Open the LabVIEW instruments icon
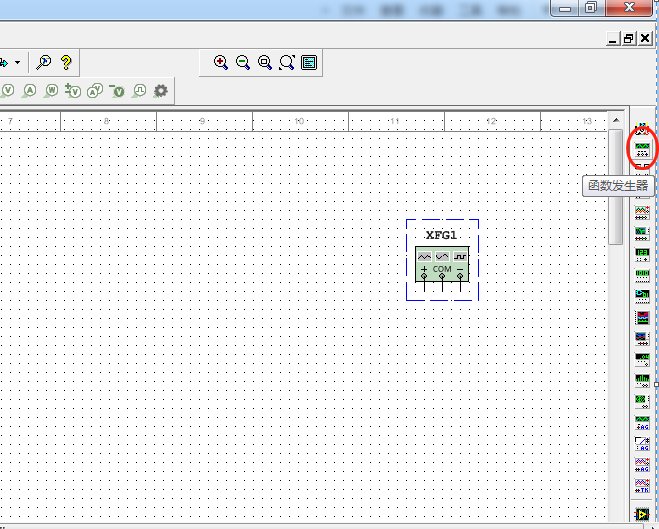659x529 pixels. pos(642,514)
